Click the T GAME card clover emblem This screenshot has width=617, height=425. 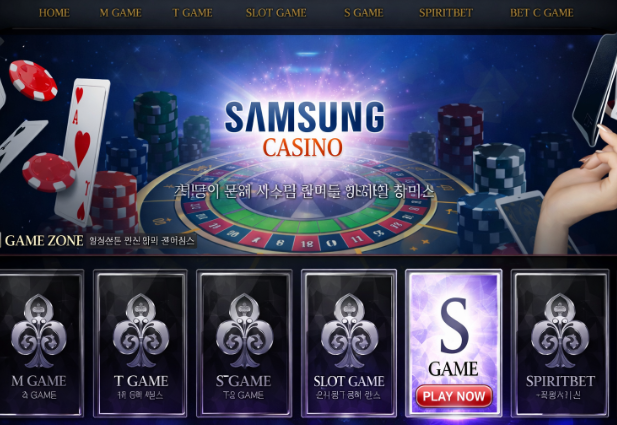pos(141,331)
